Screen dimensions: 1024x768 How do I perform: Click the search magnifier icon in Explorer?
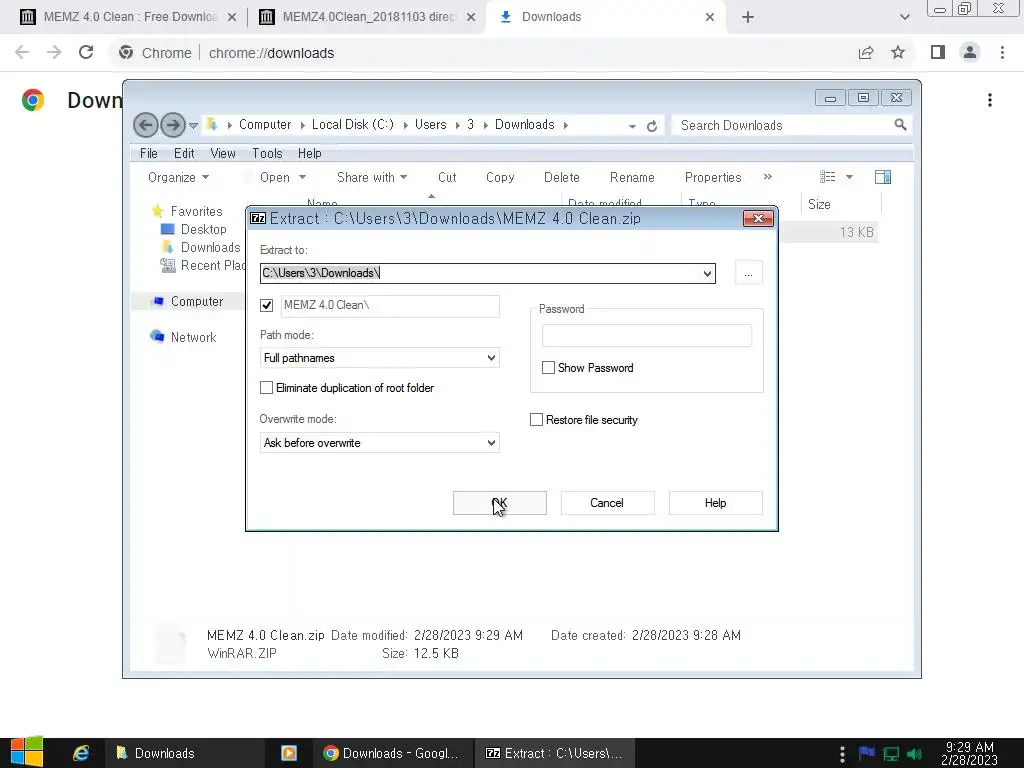[x=901, y=124]
